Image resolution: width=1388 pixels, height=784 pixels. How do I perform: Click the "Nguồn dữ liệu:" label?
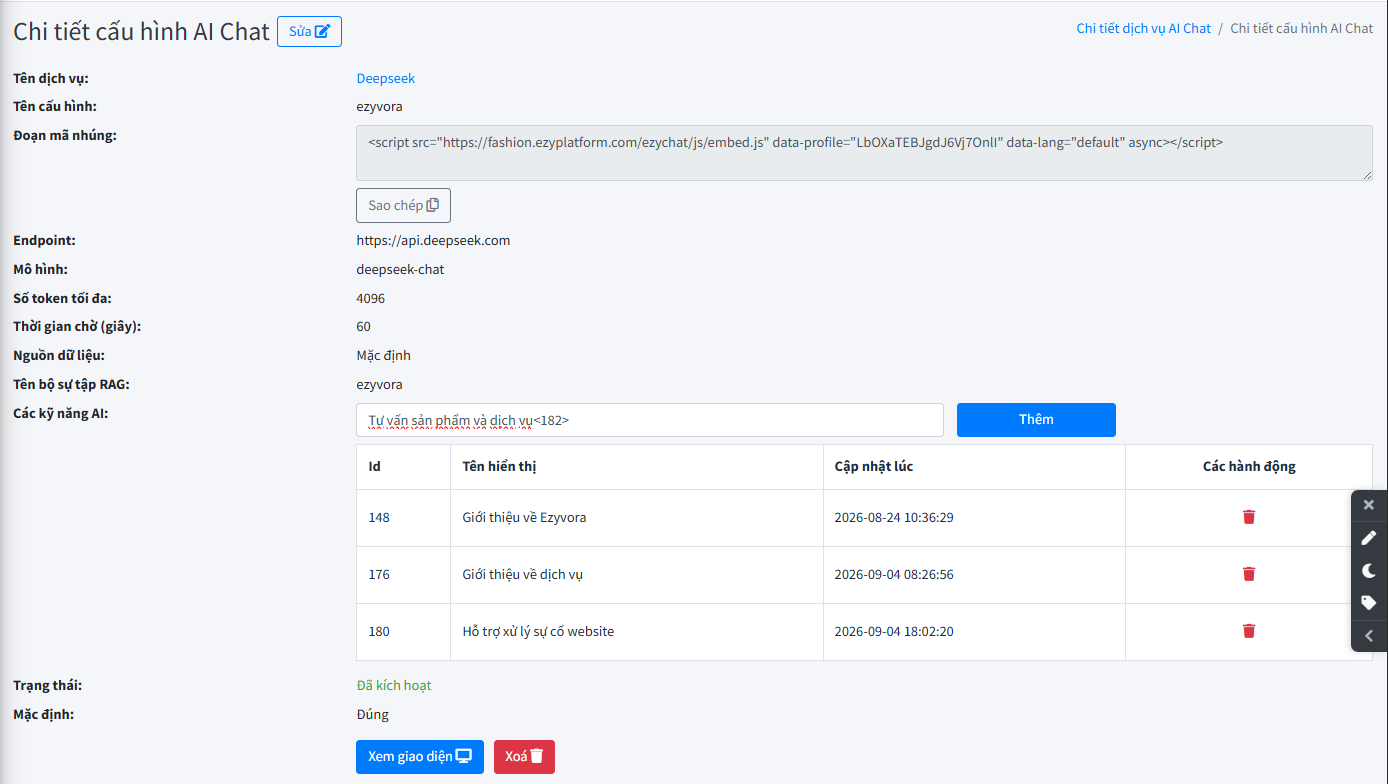pyautogui.click(x=59, y=356)
